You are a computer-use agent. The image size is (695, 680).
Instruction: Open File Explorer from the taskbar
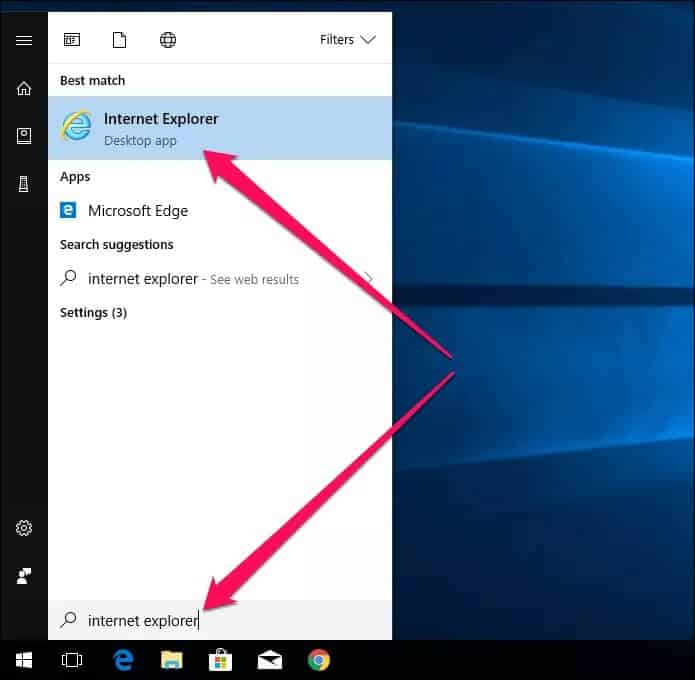coord(172,660)
